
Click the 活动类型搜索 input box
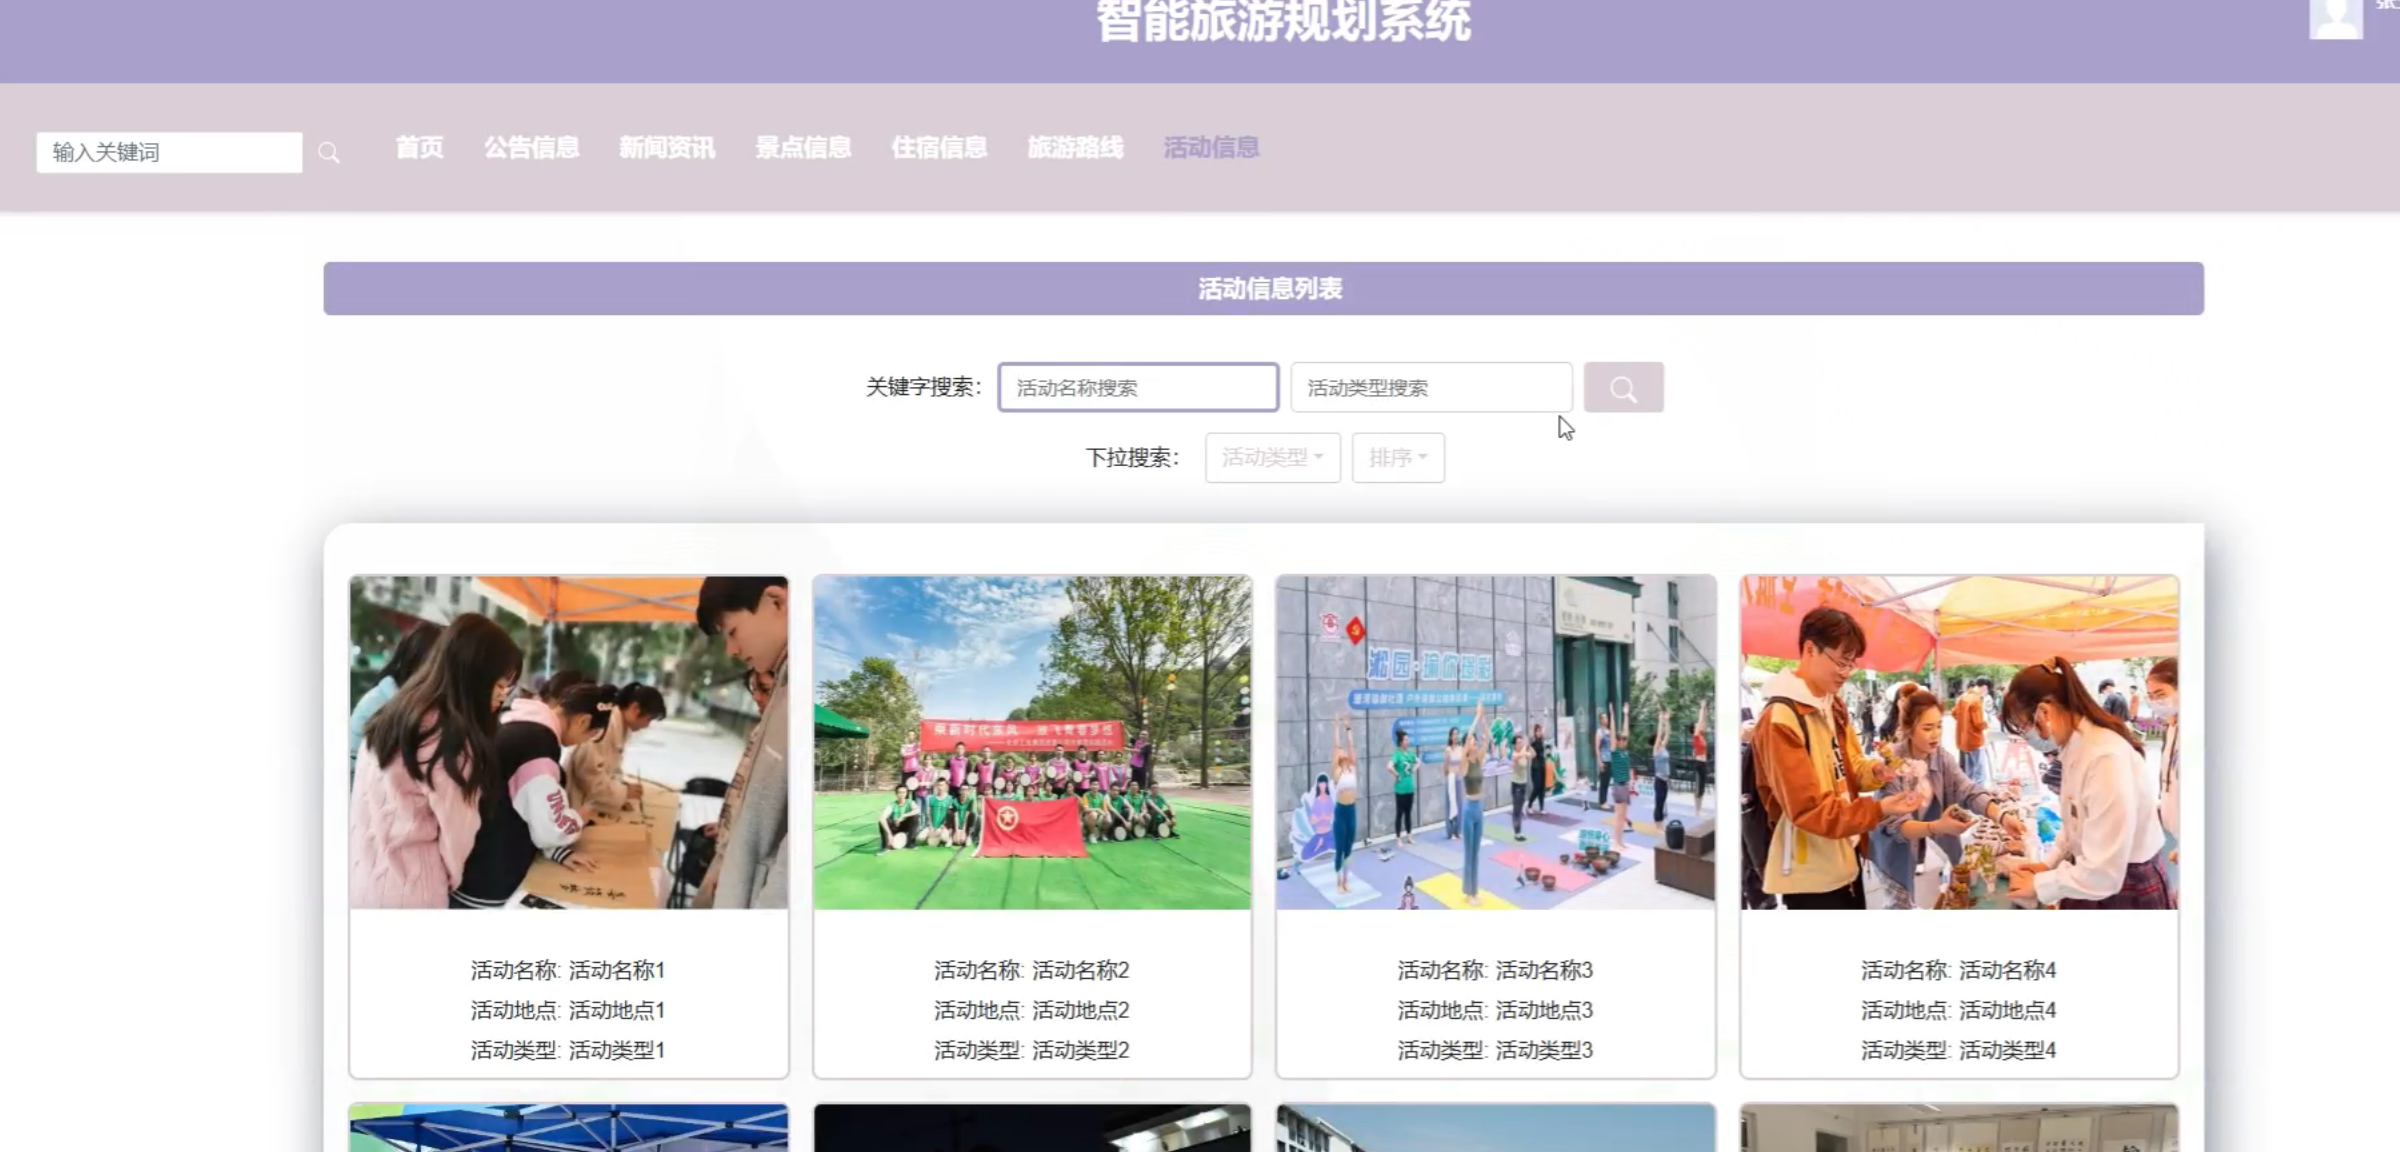1430,388
